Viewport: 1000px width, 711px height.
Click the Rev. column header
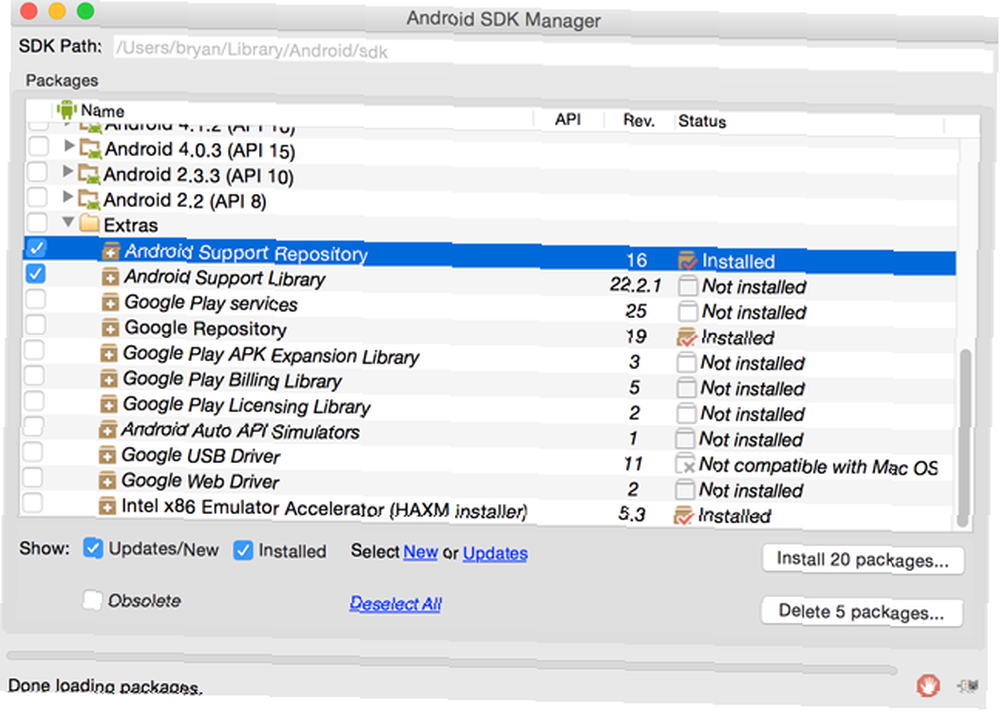pos(638,121)
